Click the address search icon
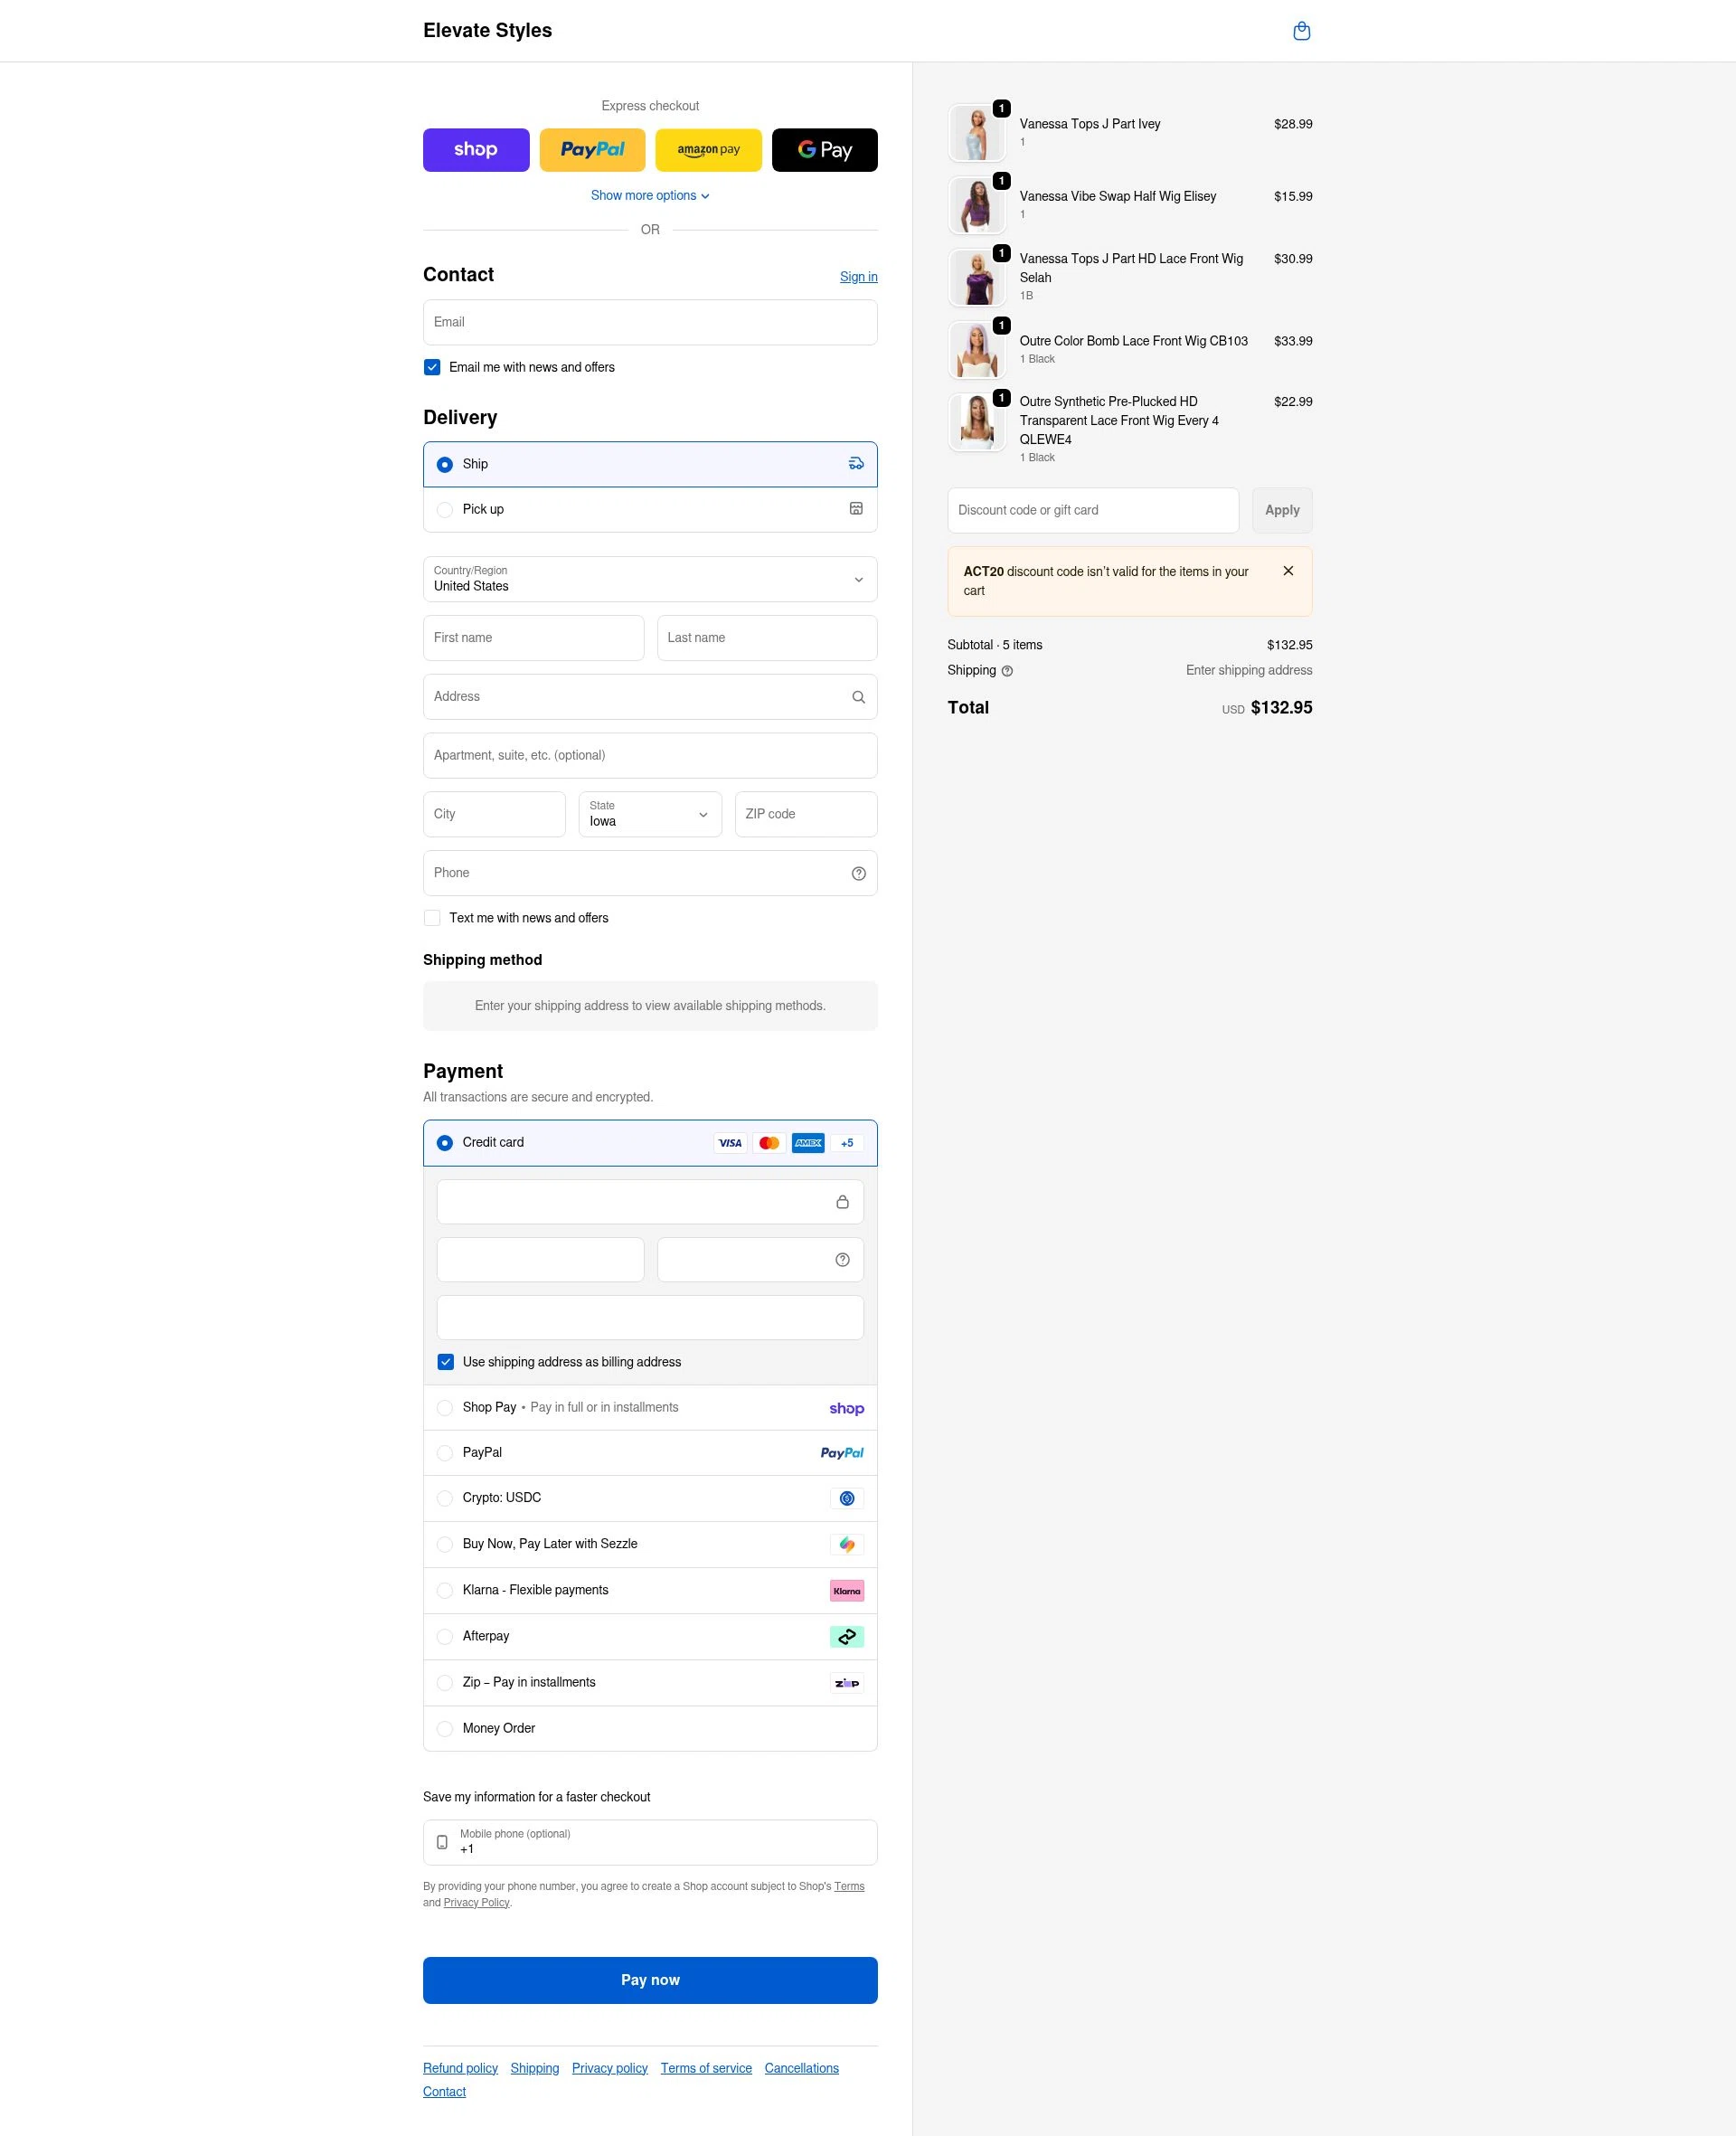Screen dimensions: 1736x2136 pyautogui.click(x=858, y=696)
